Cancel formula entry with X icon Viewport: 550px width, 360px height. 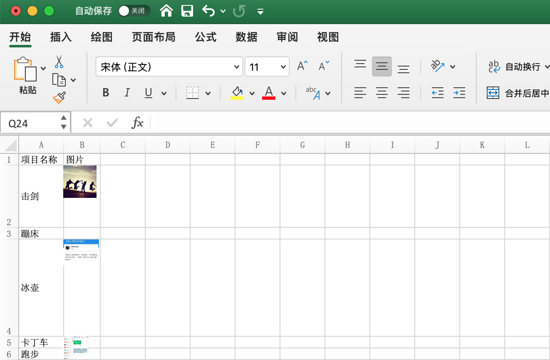tap(88, 123)
